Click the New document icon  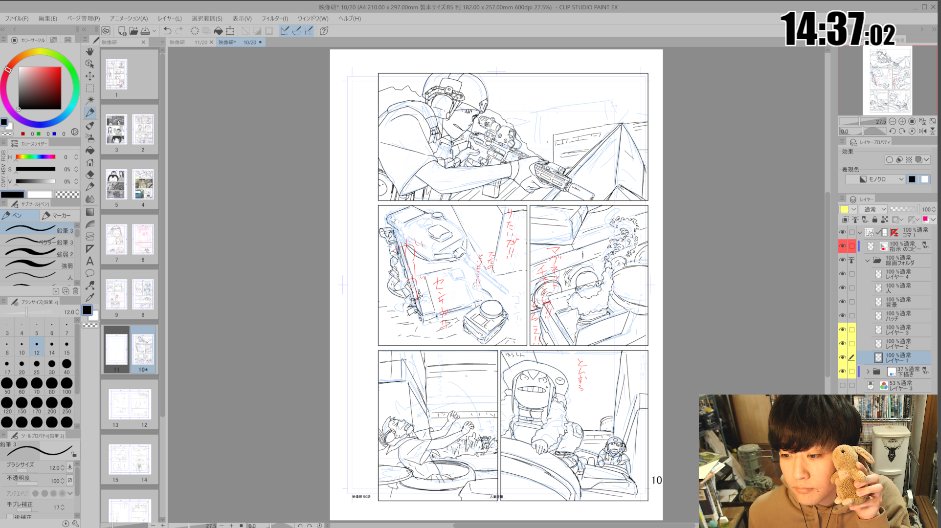coord(122,31)
